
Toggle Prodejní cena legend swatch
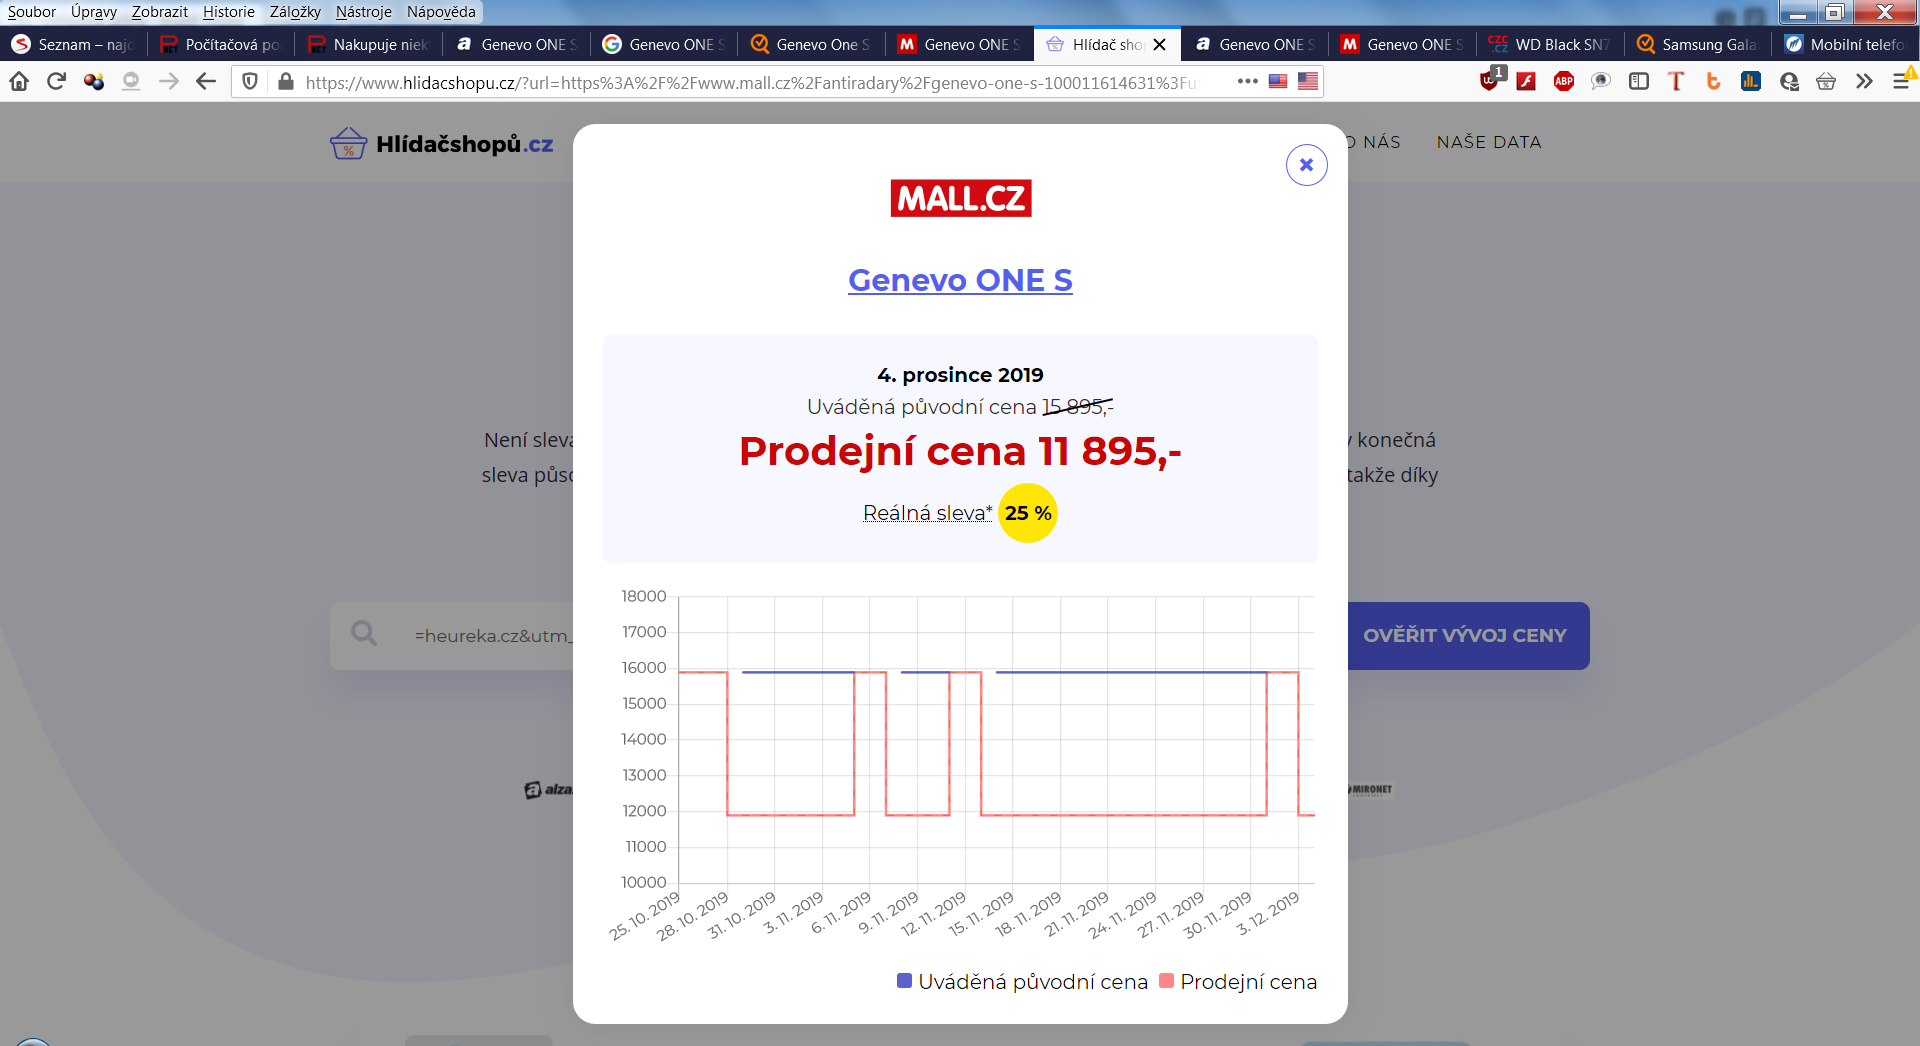[1166, 981]
